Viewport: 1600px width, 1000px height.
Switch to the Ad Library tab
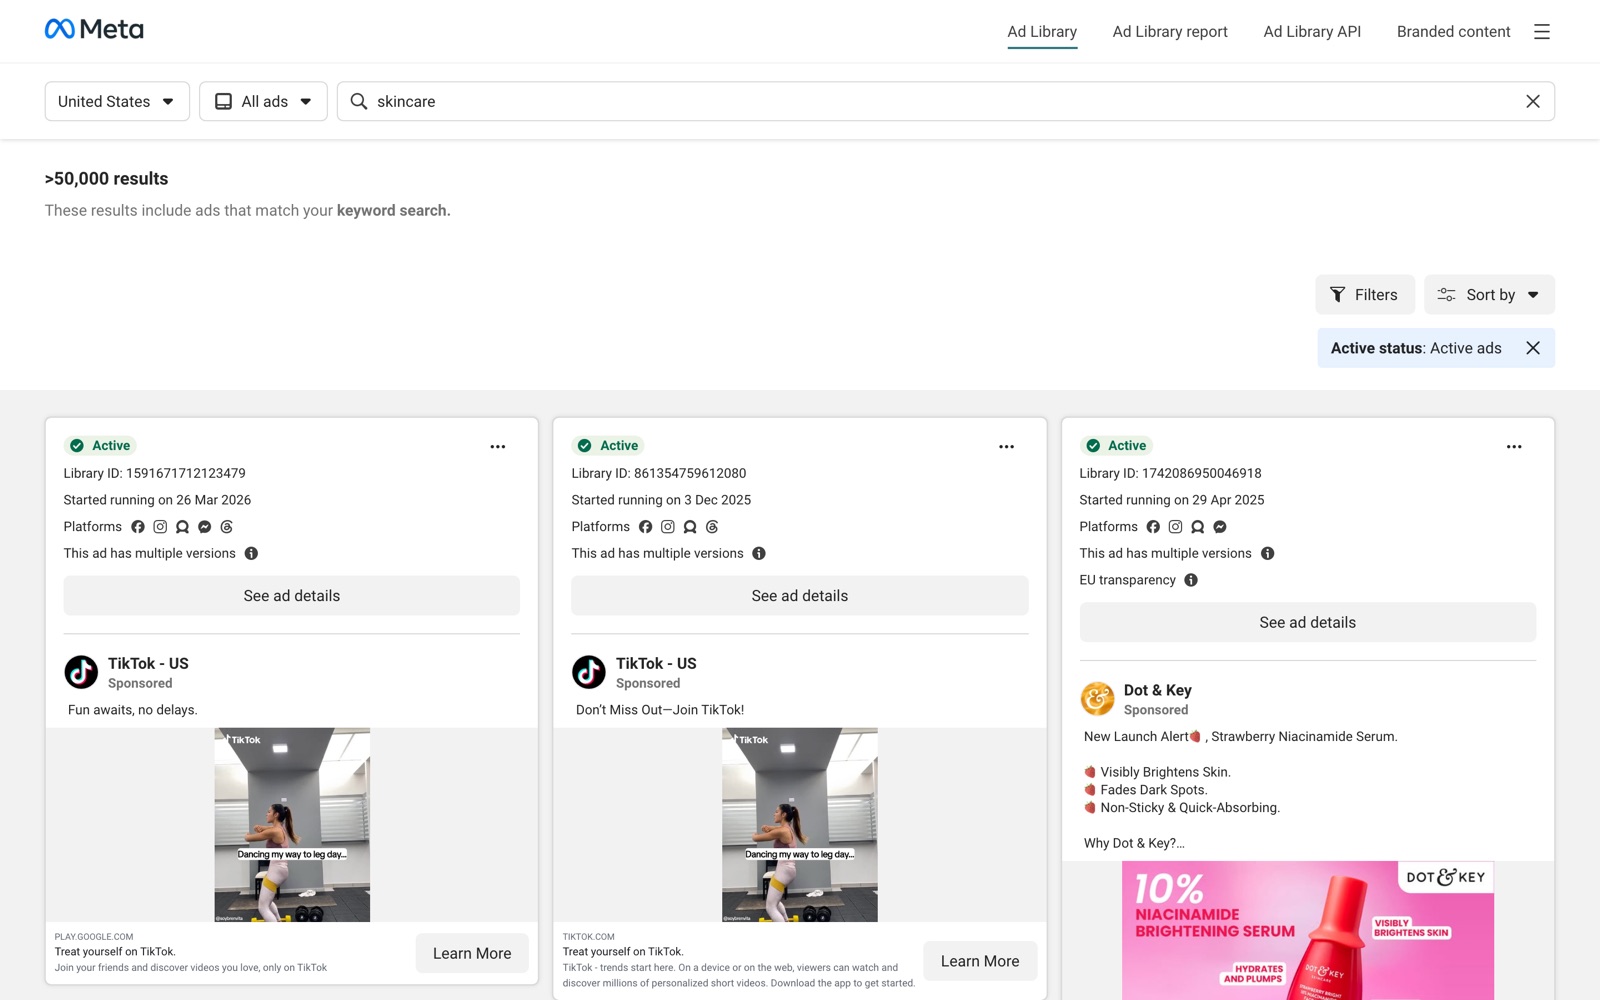[x=1042, y=32]
